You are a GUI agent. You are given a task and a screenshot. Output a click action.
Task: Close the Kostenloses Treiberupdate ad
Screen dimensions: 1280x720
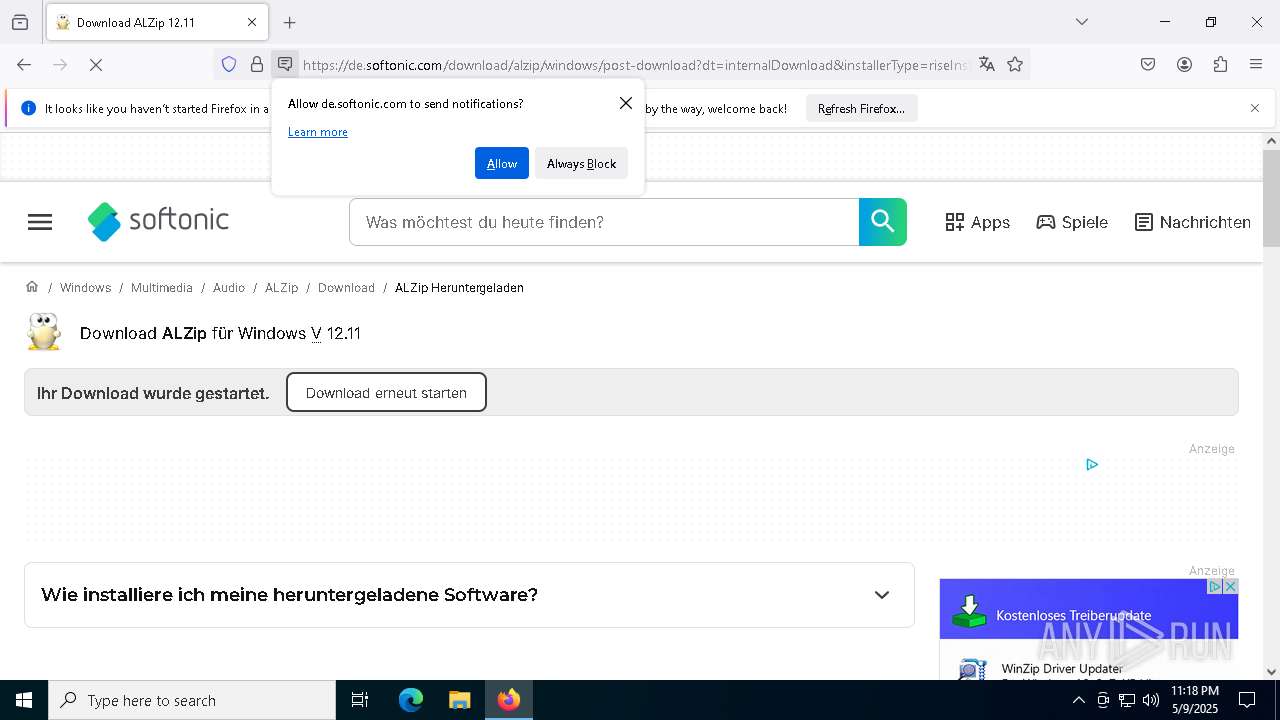(x=1231, y=586)
